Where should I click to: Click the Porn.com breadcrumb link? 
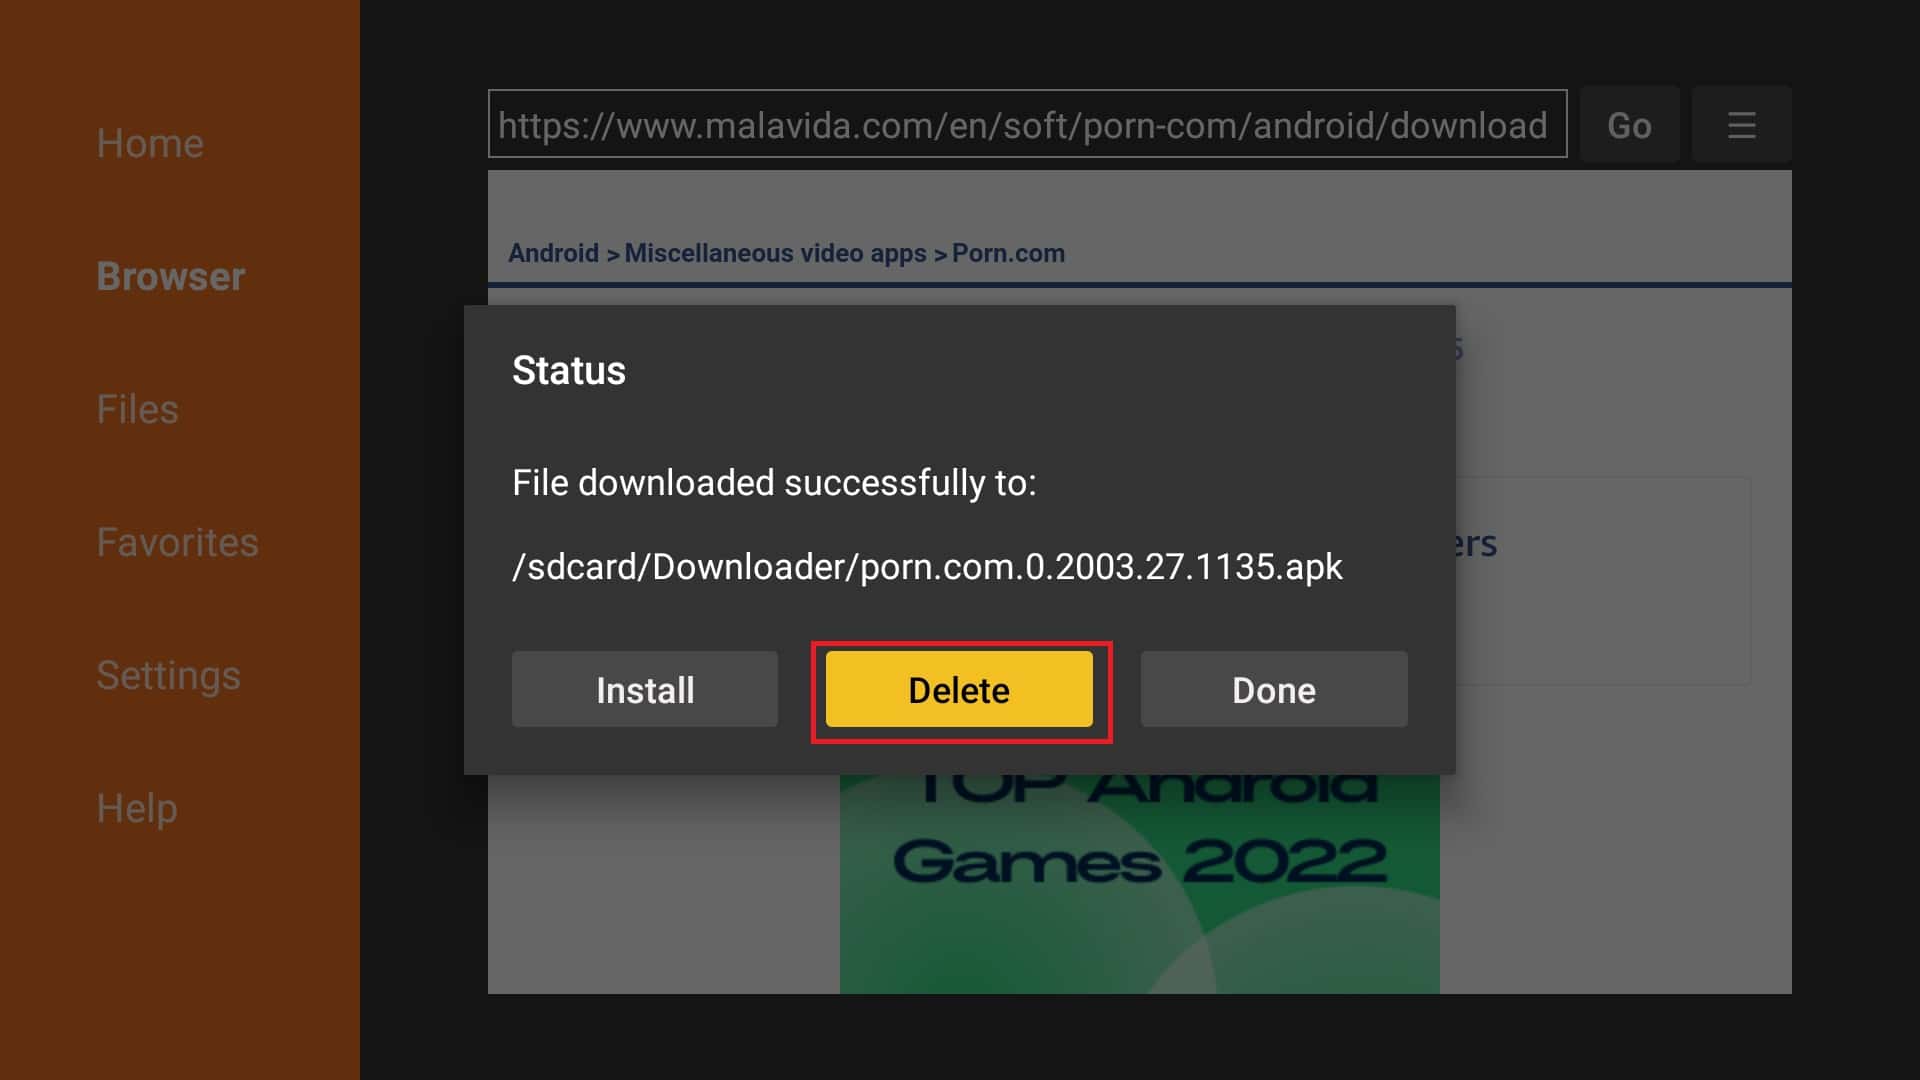coord(1008,253)
